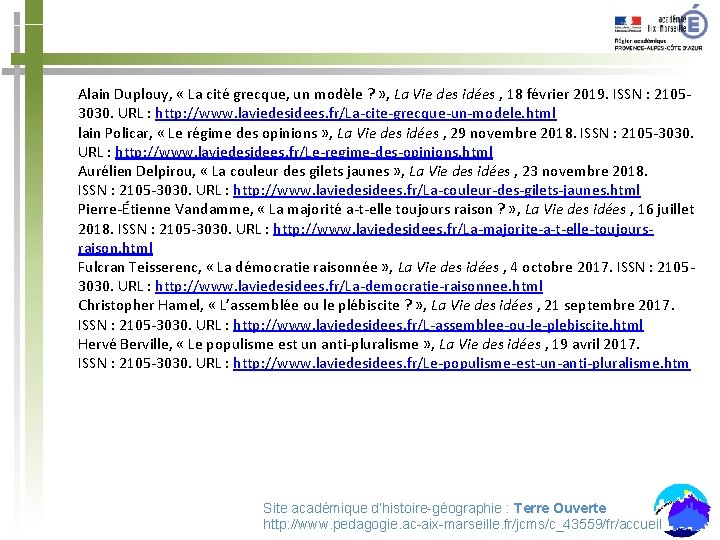This screenshot has height=540, width=720.
Task: Click the title « La démocratie raisonnée »
Action: [x=298, y=267]
